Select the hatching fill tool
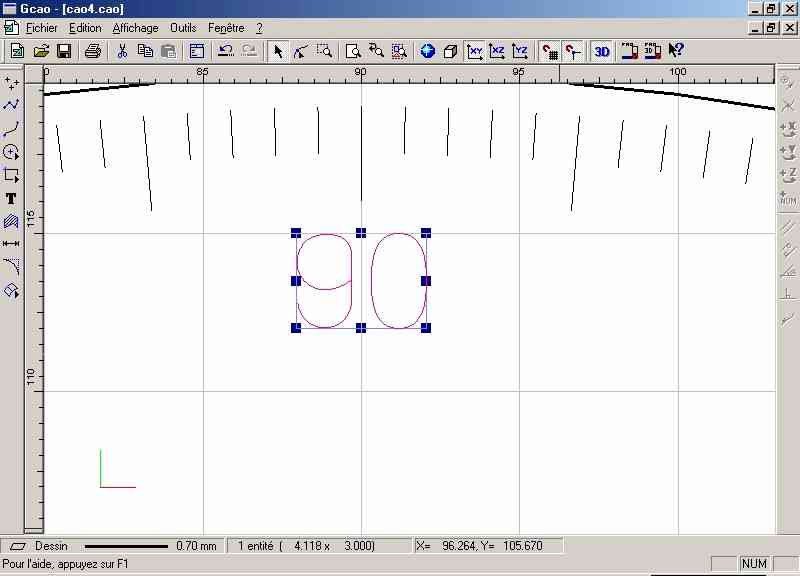The image size is (800, 576). coord(11,221)
